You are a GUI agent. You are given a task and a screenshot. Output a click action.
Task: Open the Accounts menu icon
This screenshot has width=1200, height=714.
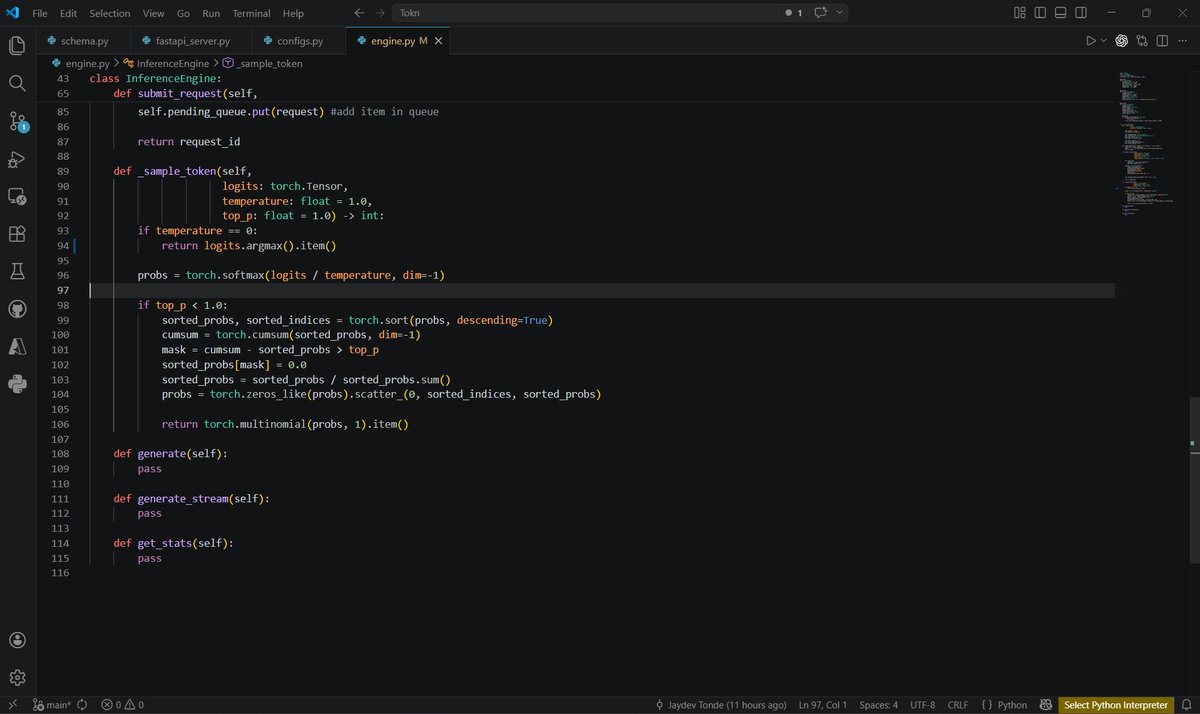[17, 640]
